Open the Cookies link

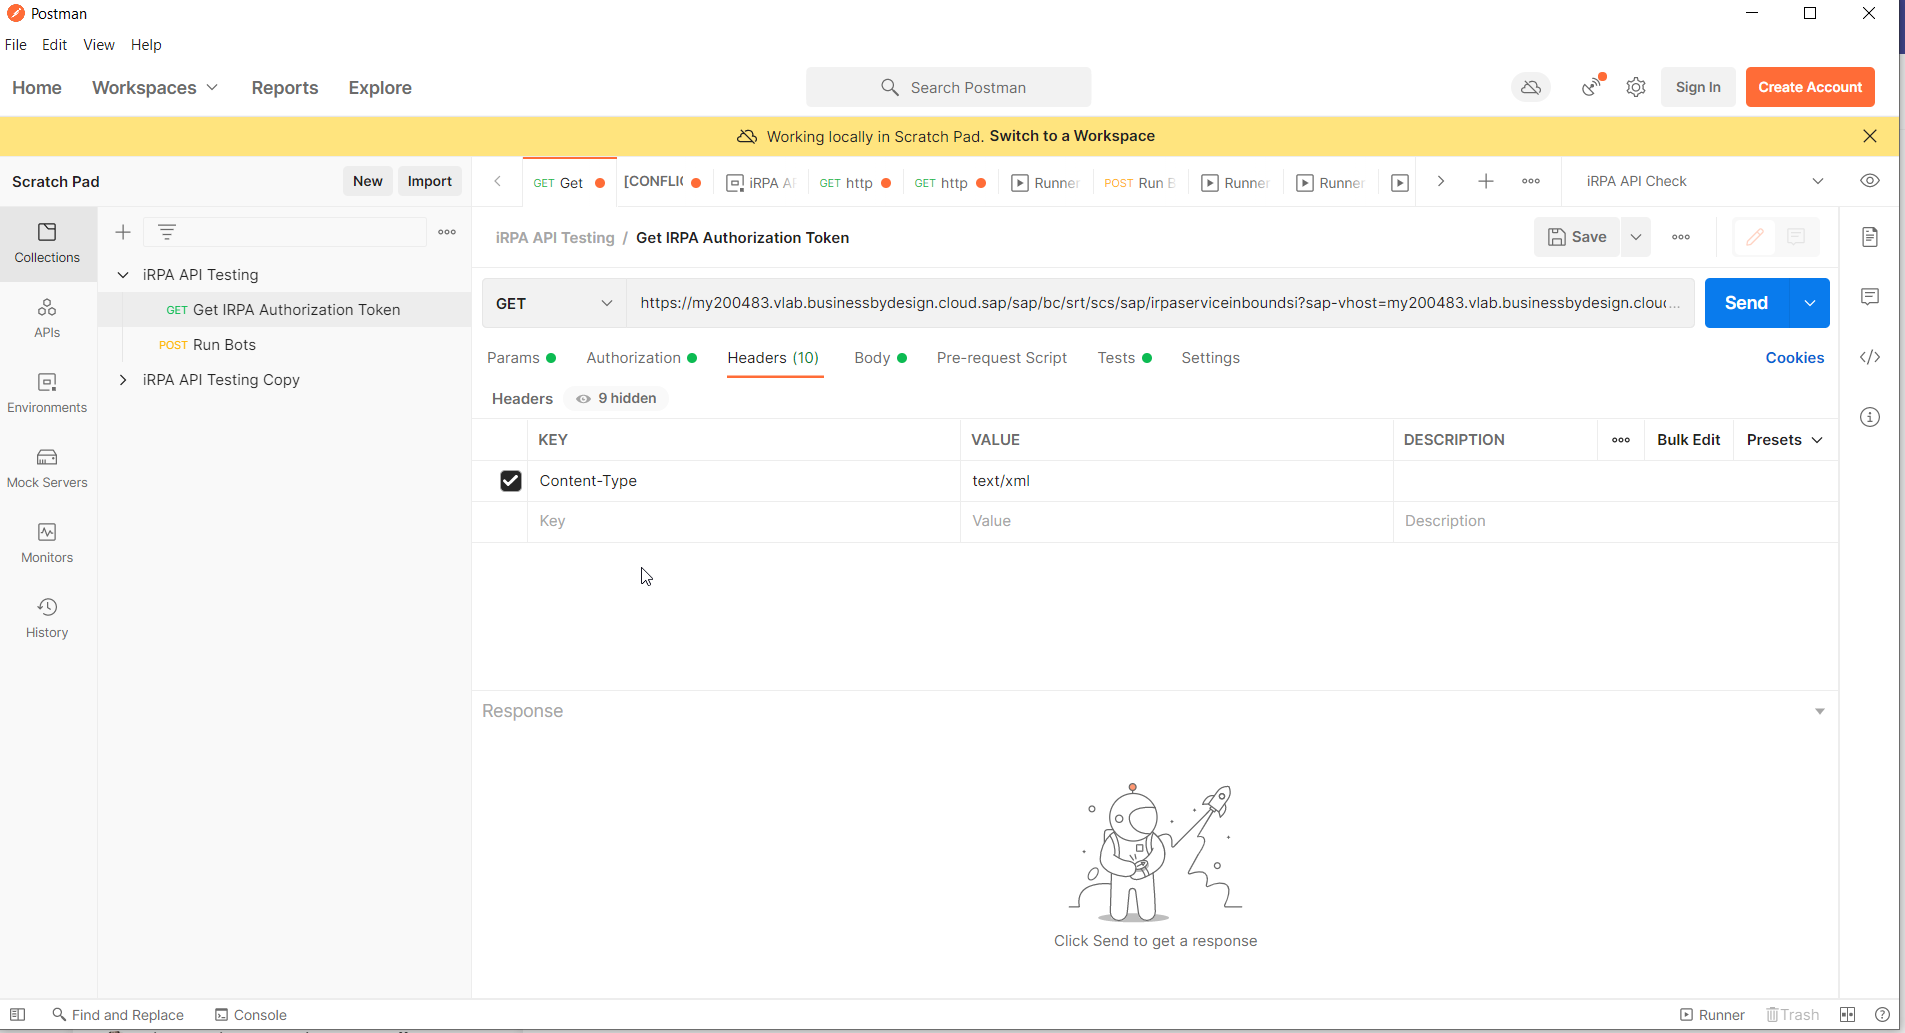(x=1794, y=358)
